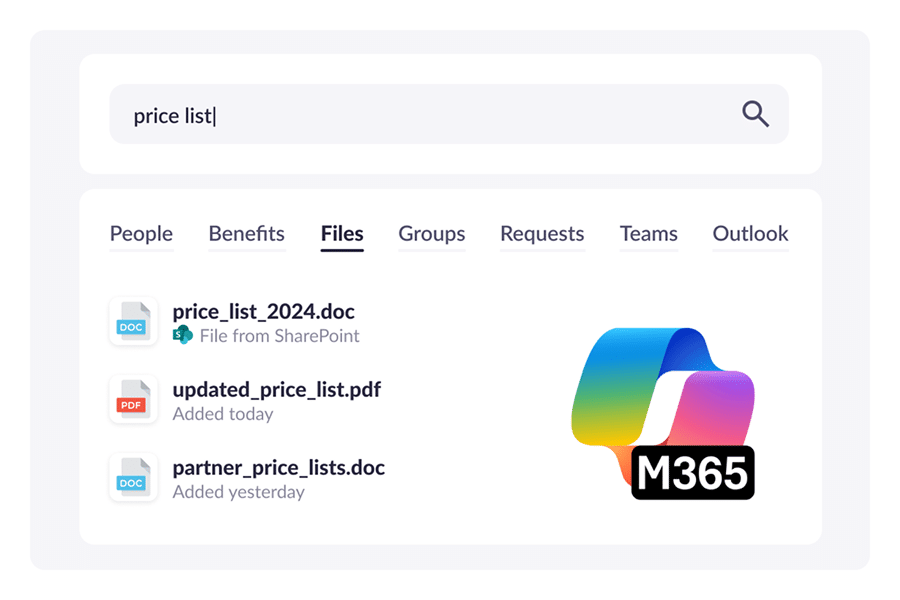Click 'Added today' label

[223, 414]
